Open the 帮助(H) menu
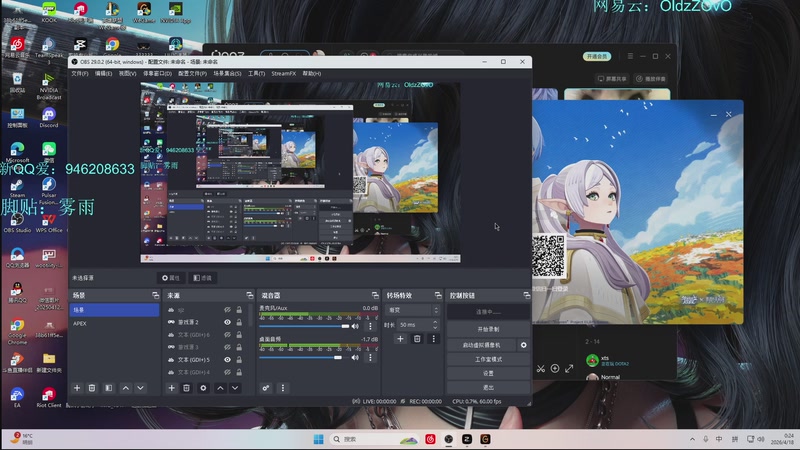Screen dimensions: 800x450 point(312,73)
